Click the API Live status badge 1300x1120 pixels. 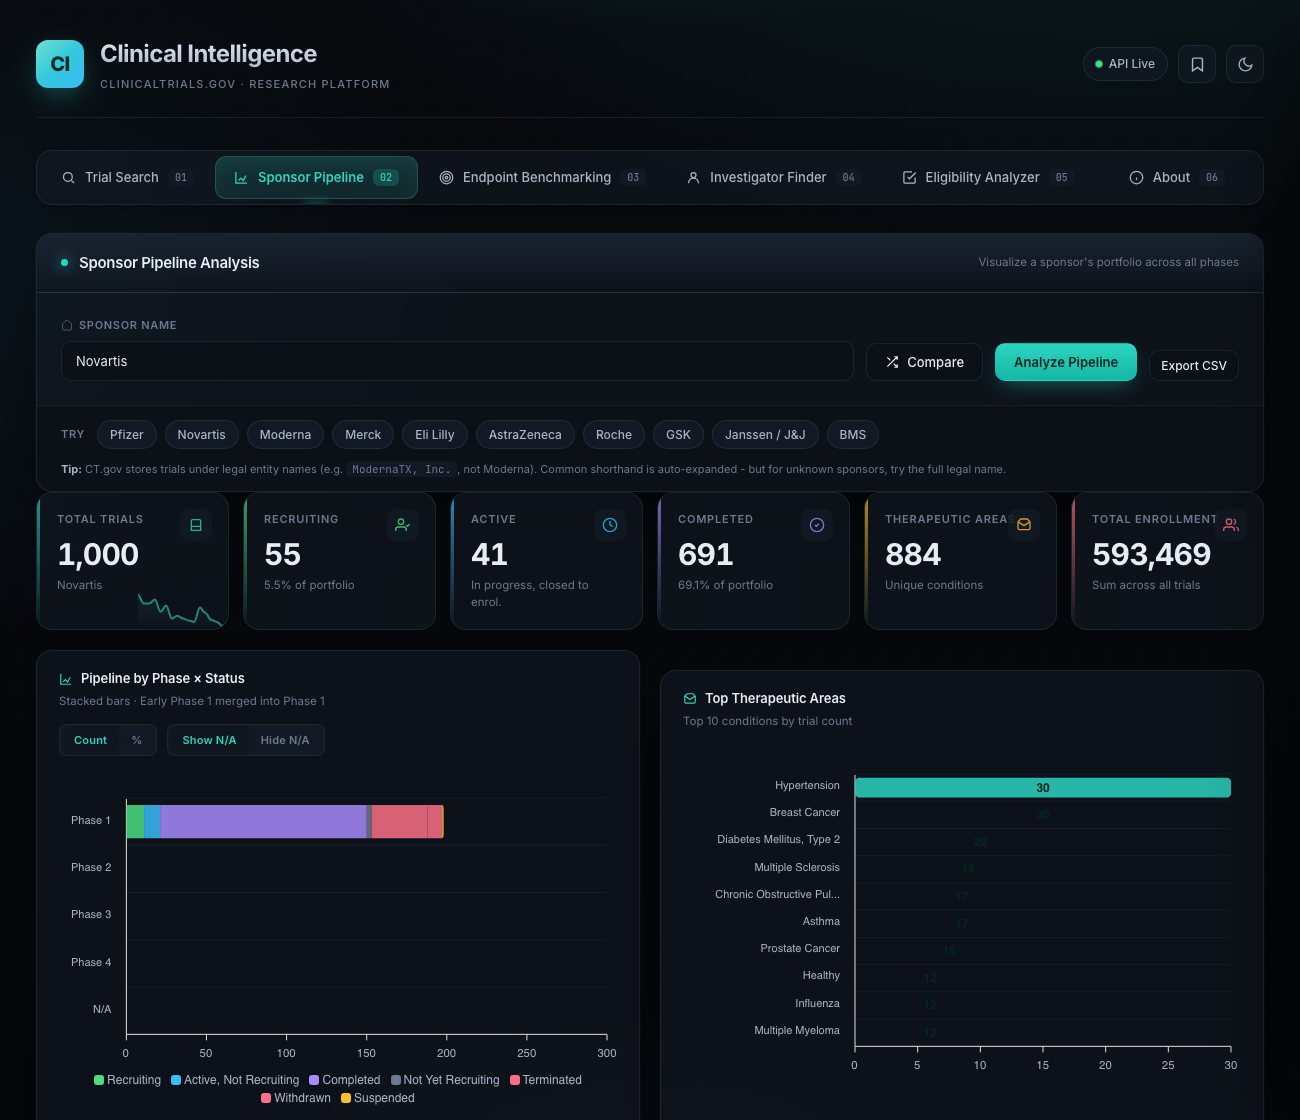point(1125,64)
